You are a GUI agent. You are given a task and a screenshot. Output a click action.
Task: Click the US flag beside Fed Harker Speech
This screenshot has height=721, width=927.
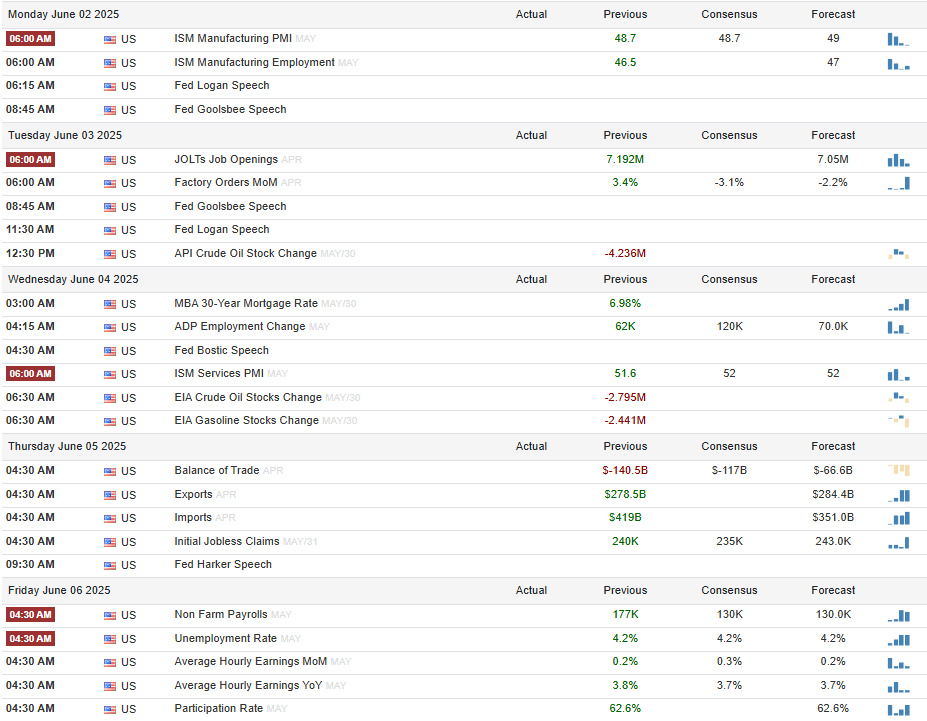[x=110, y=566]
